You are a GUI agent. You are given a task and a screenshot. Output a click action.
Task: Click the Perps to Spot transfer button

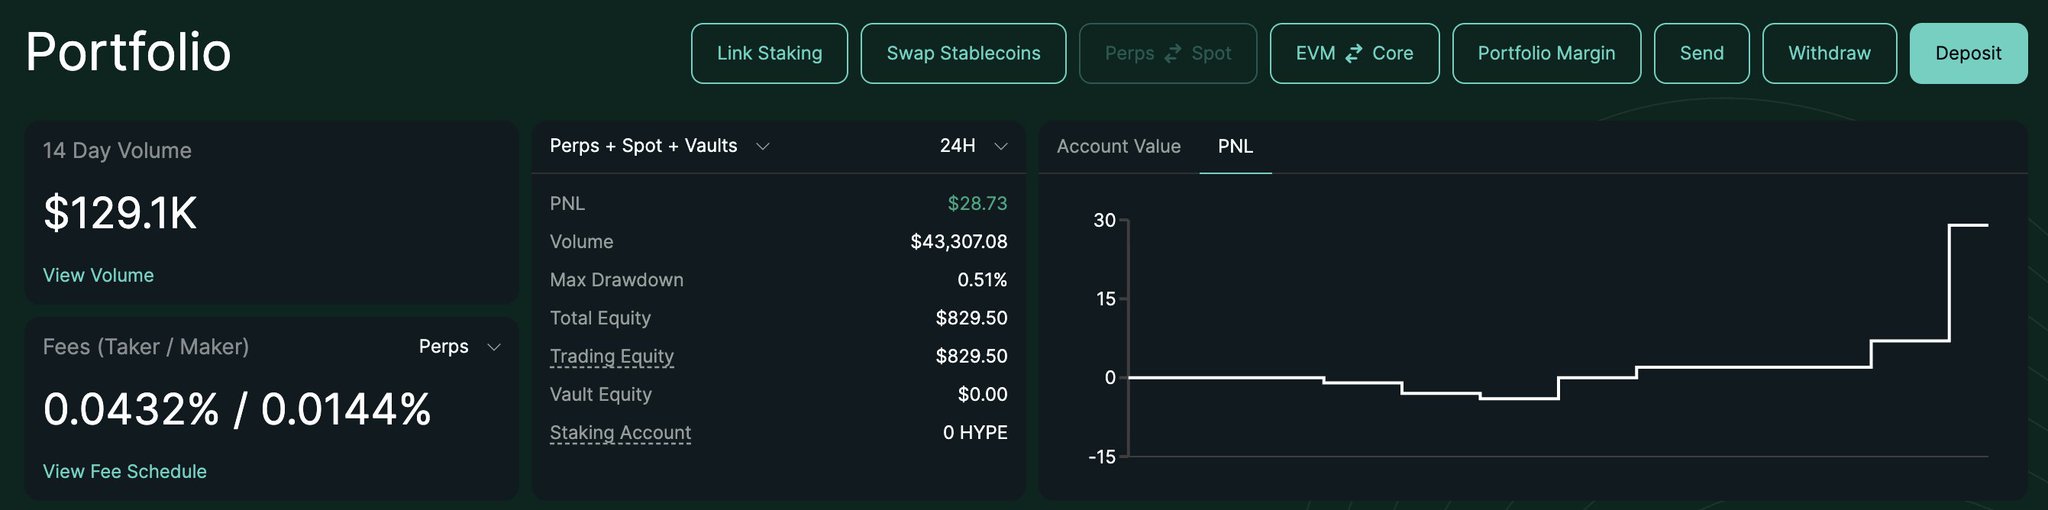click(x=1167, y=53)
